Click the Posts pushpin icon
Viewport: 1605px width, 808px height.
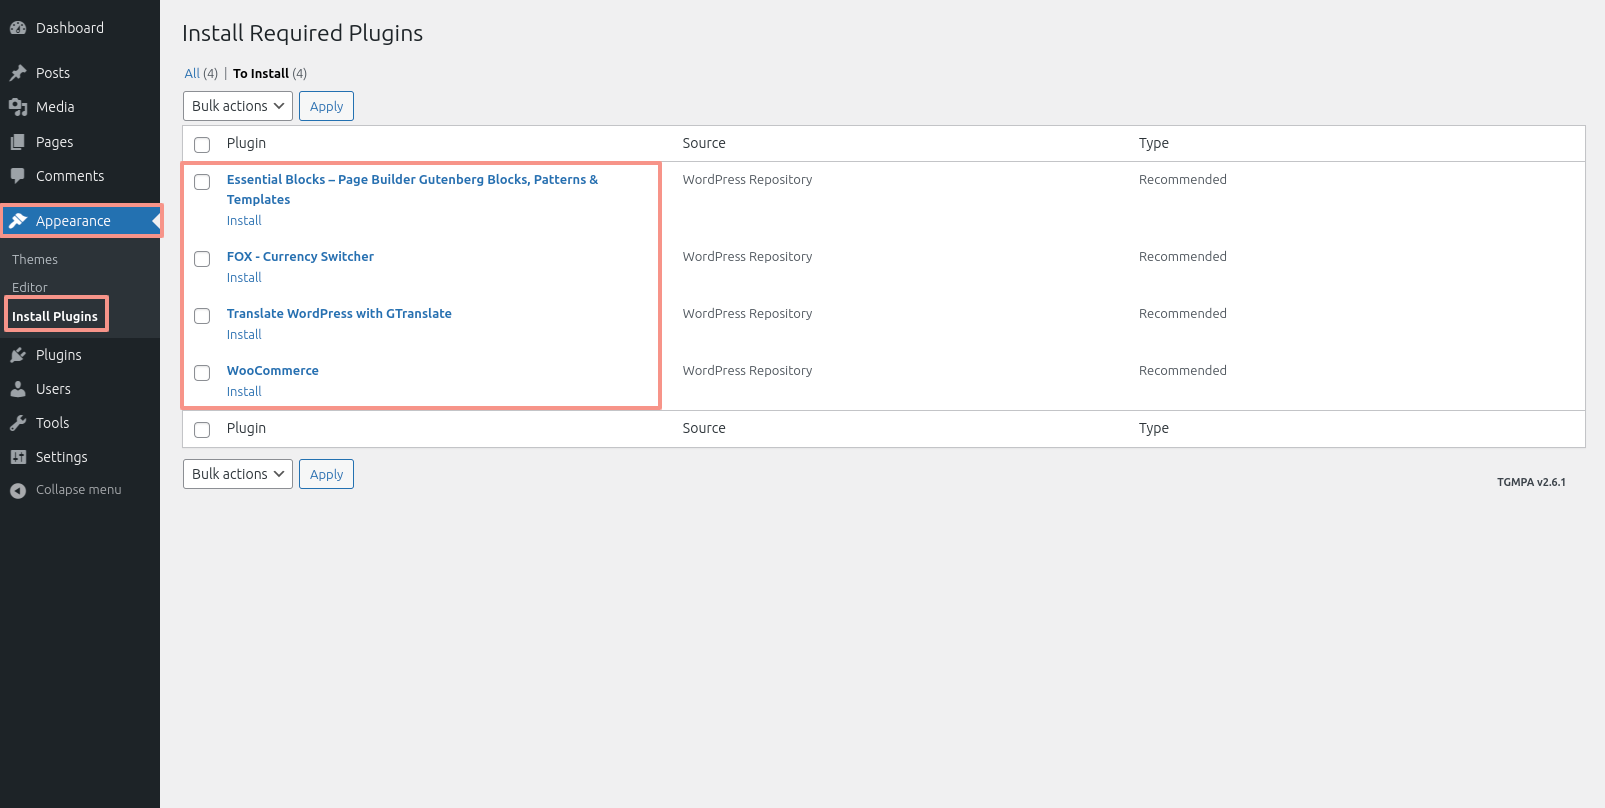[x=18, y=73]
